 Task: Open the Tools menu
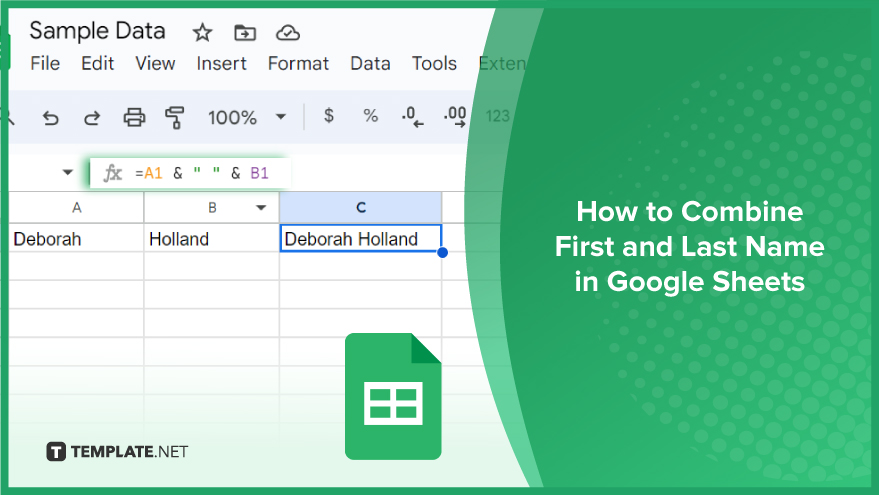pos(434,63)
